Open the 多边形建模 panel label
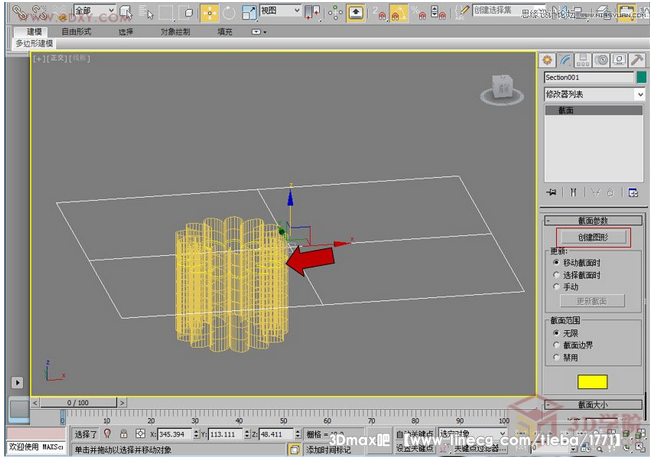The width and height of the screenshot is (650, 457). (34, 43)
